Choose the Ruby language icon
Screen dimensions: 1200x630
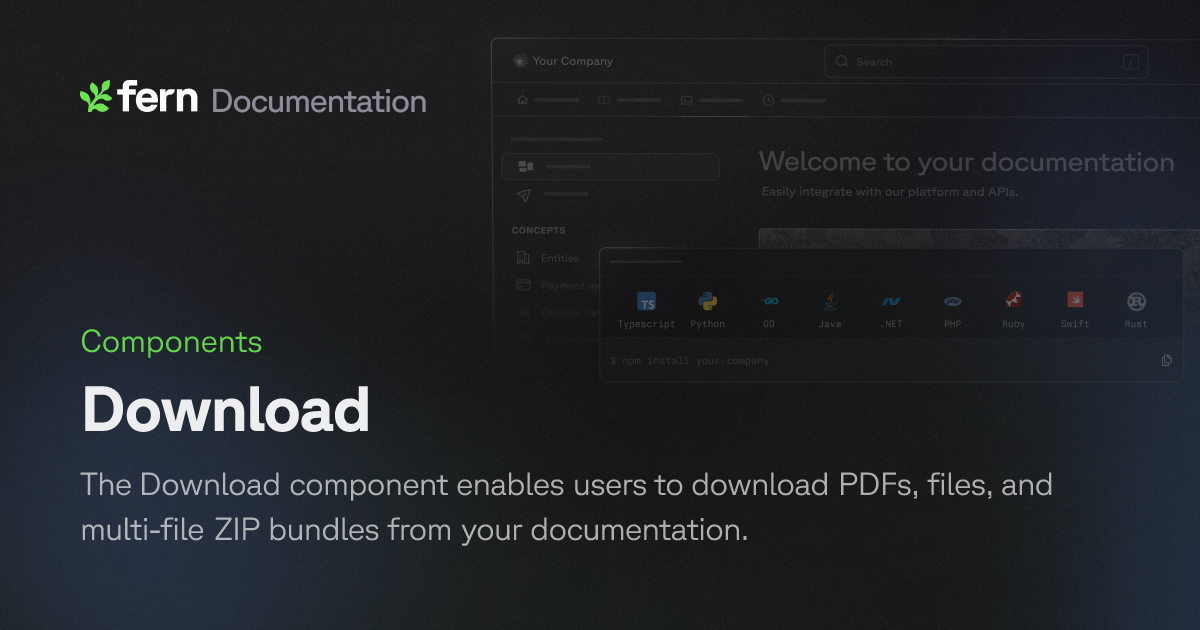[x=1014, y=301]
